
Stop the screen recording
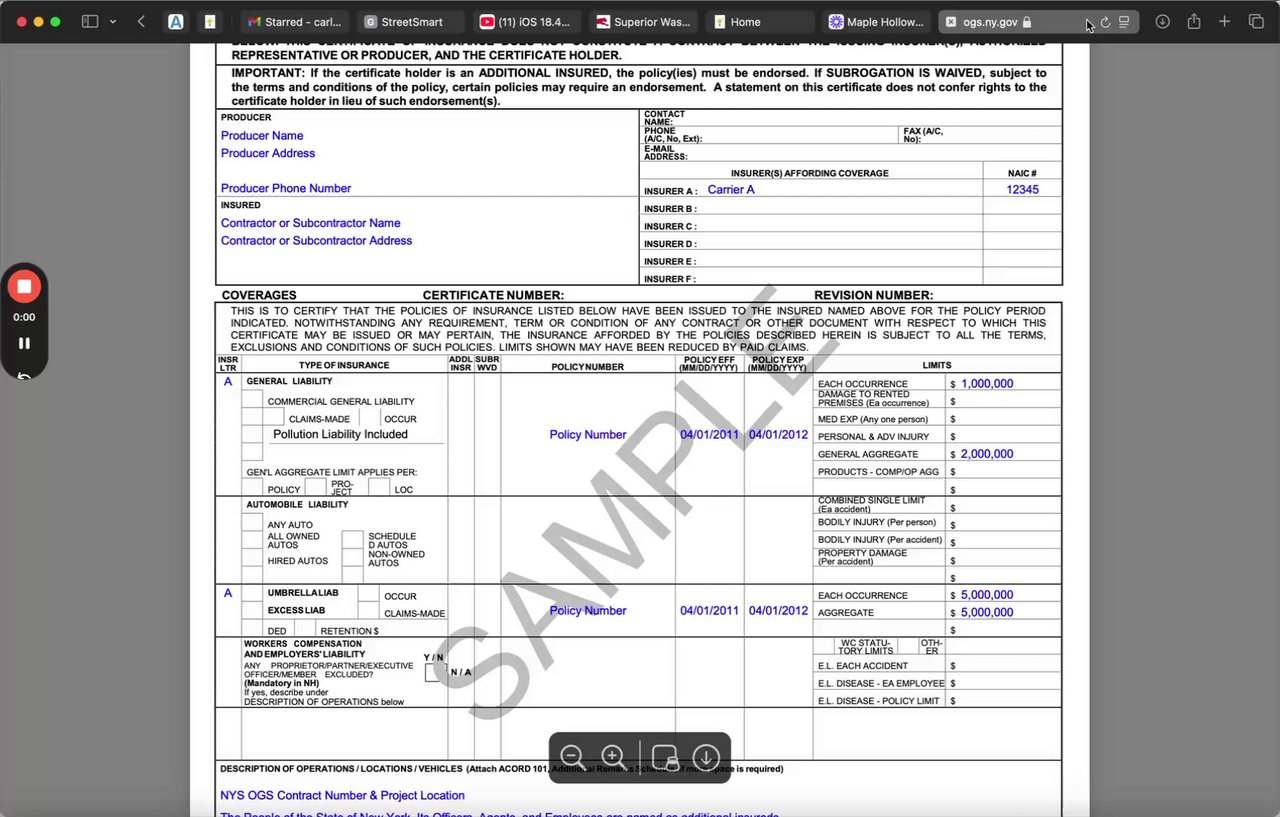pyautogui.click(x=24, y=287)
